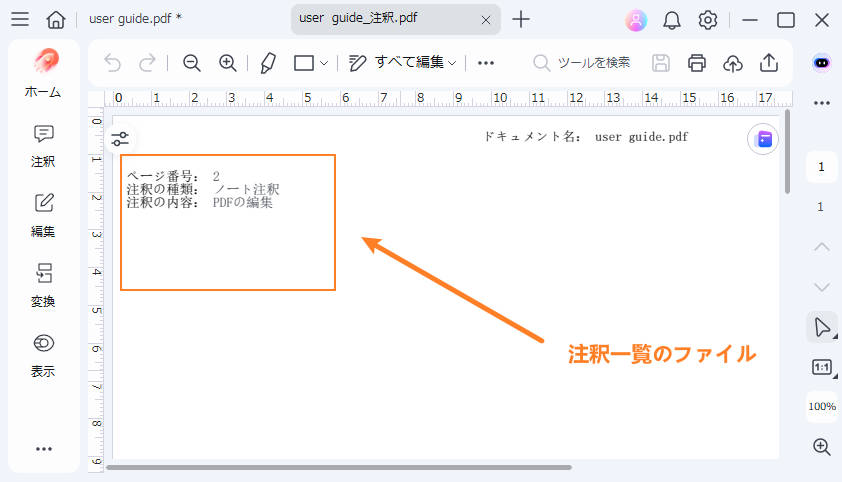The width and height of the screenshot is (842, 482).
Task: Save the document with the disk icon
Action: [x=660, y=63]
